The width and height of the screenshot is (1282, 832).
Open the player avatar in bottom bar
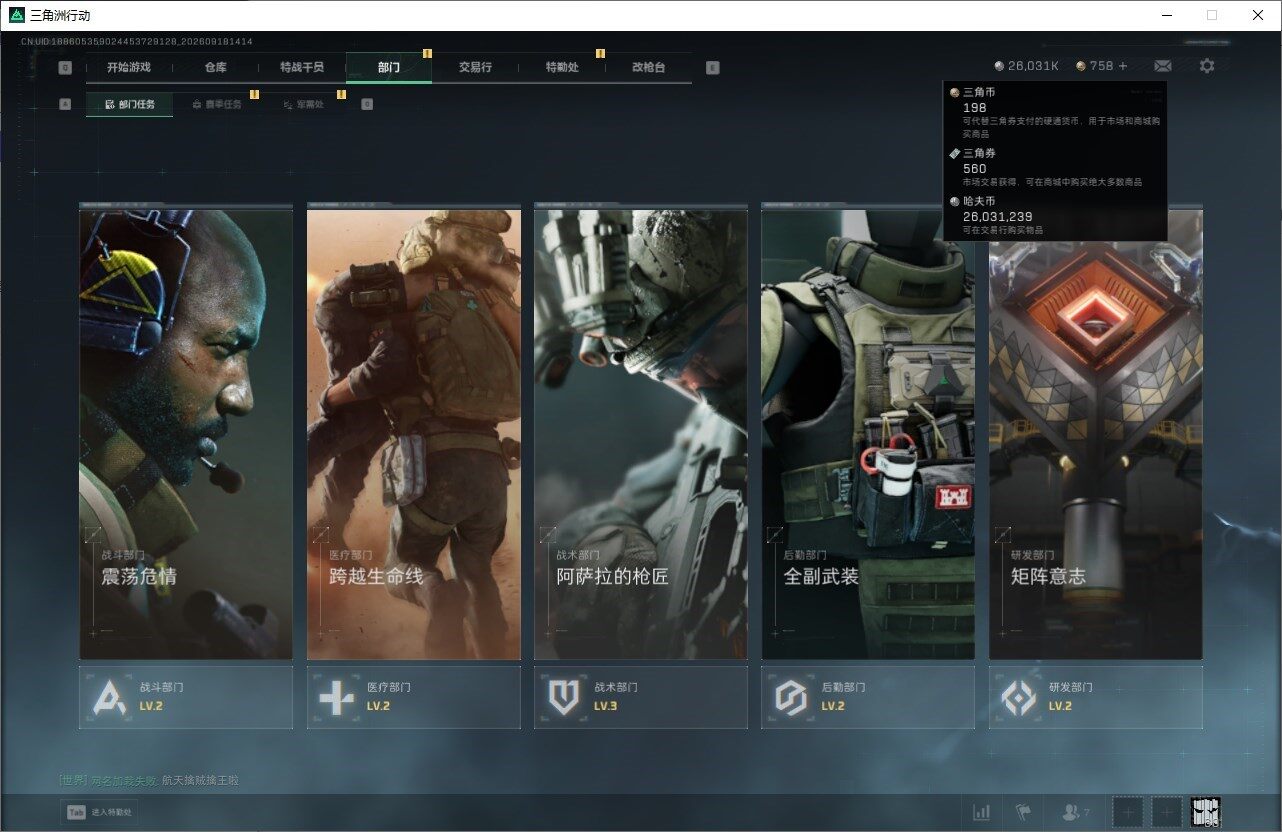[1205, 812]
